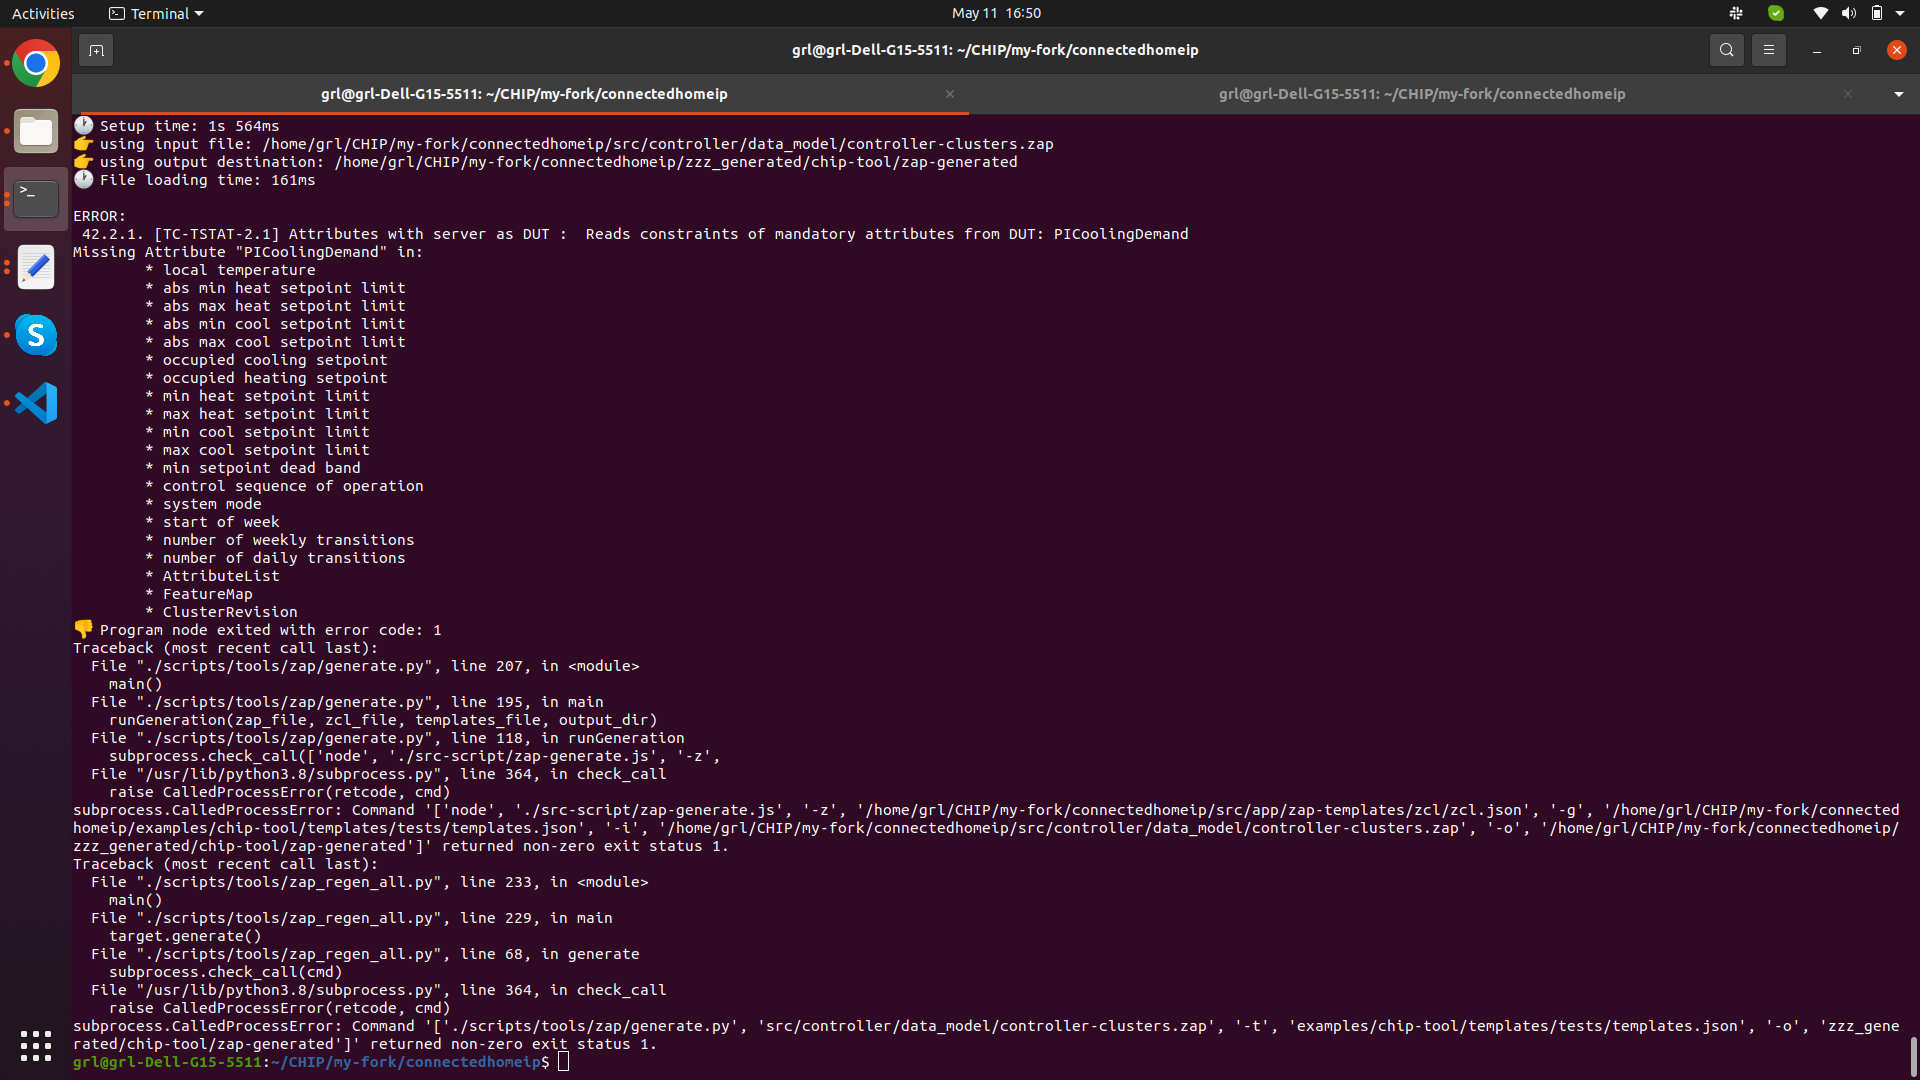This screenshot has width=1920, height=1080.
Task: Open the terminal search icon
Action: [x=1726, y=49]
